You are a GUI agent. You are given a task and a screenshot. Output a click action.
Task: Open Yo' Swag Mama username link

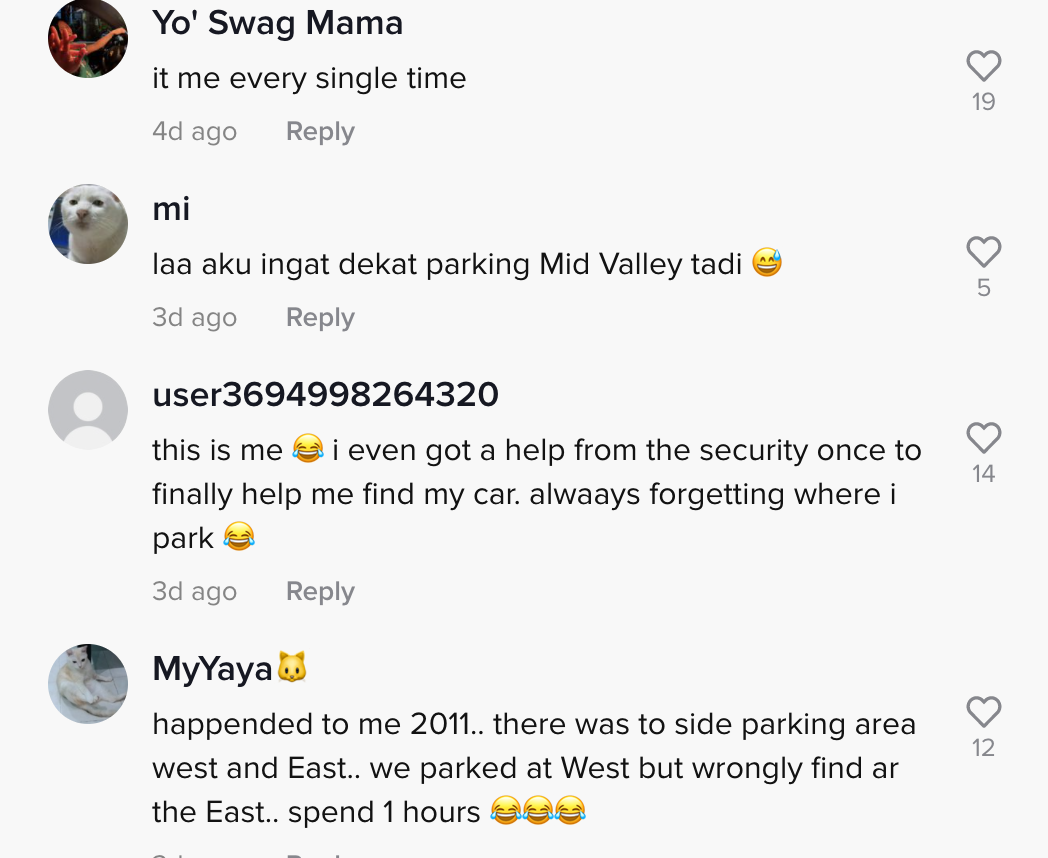click(277, 23)
